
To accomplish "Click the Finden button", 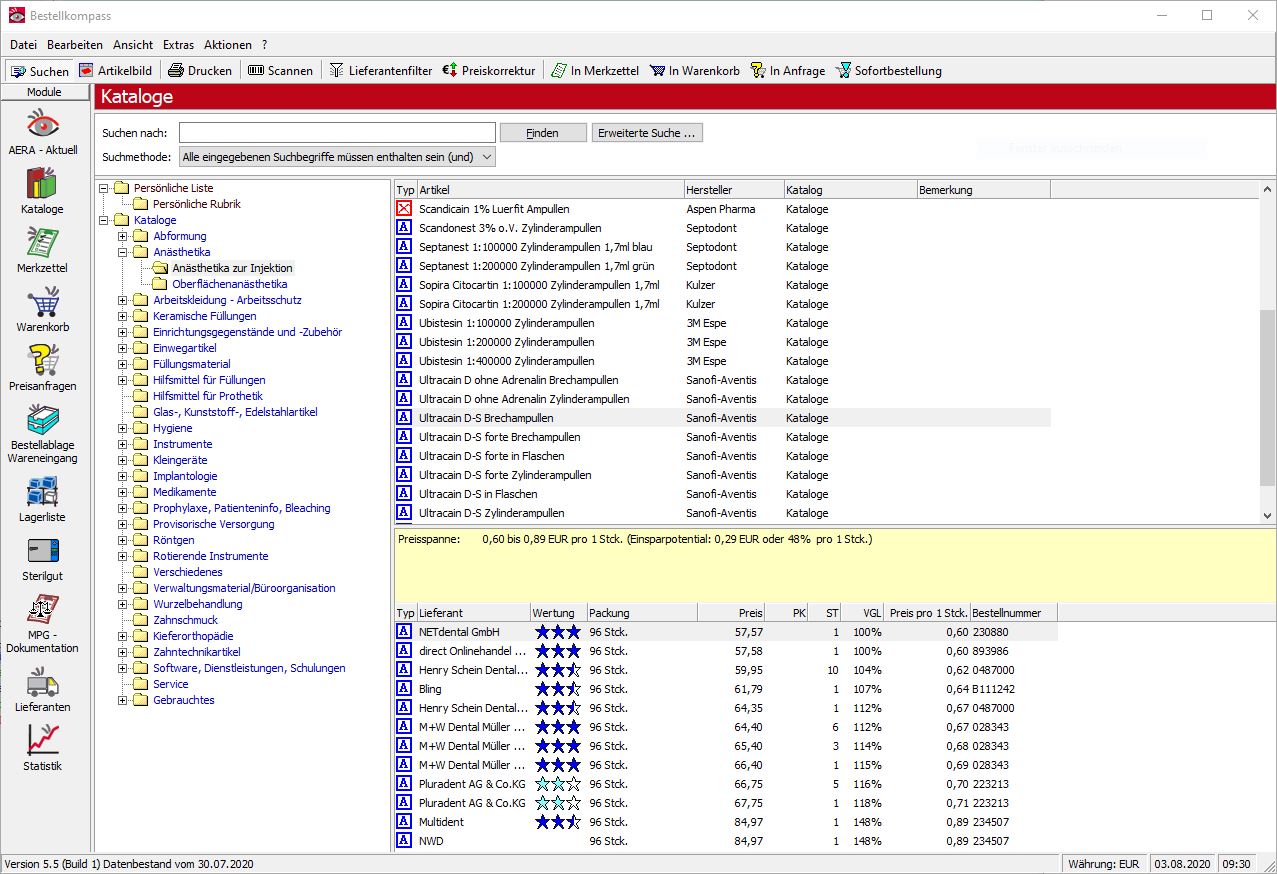I will [x=543, y=133].
